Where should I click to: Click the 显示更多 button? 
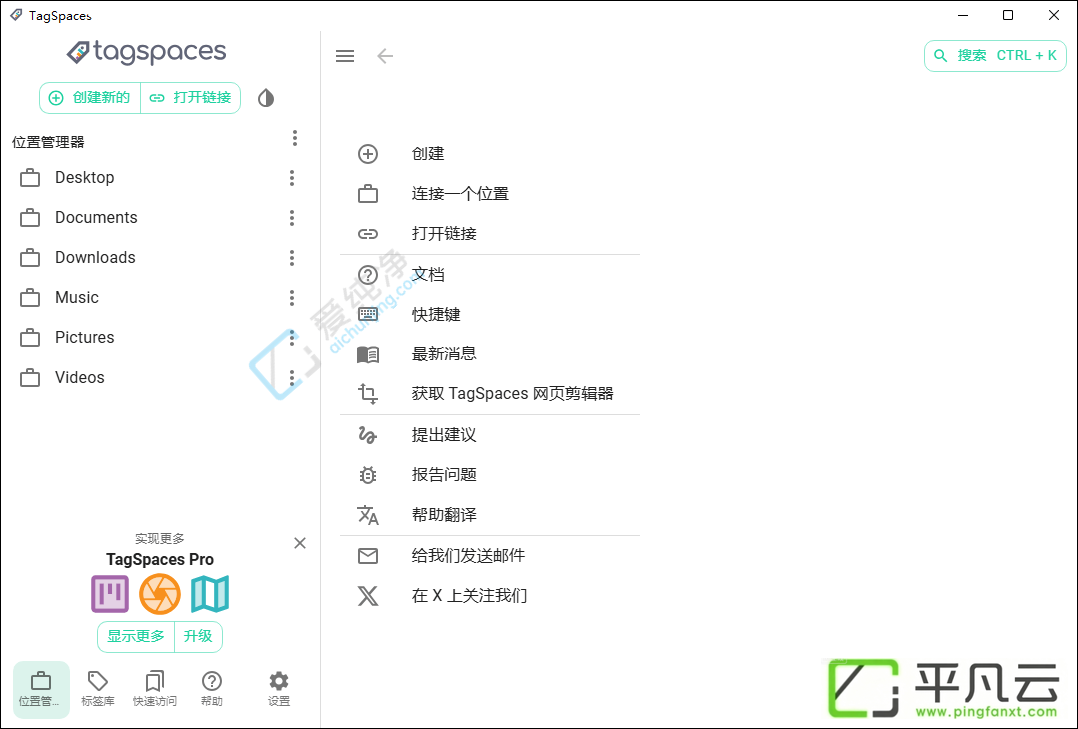click(136, 637)
